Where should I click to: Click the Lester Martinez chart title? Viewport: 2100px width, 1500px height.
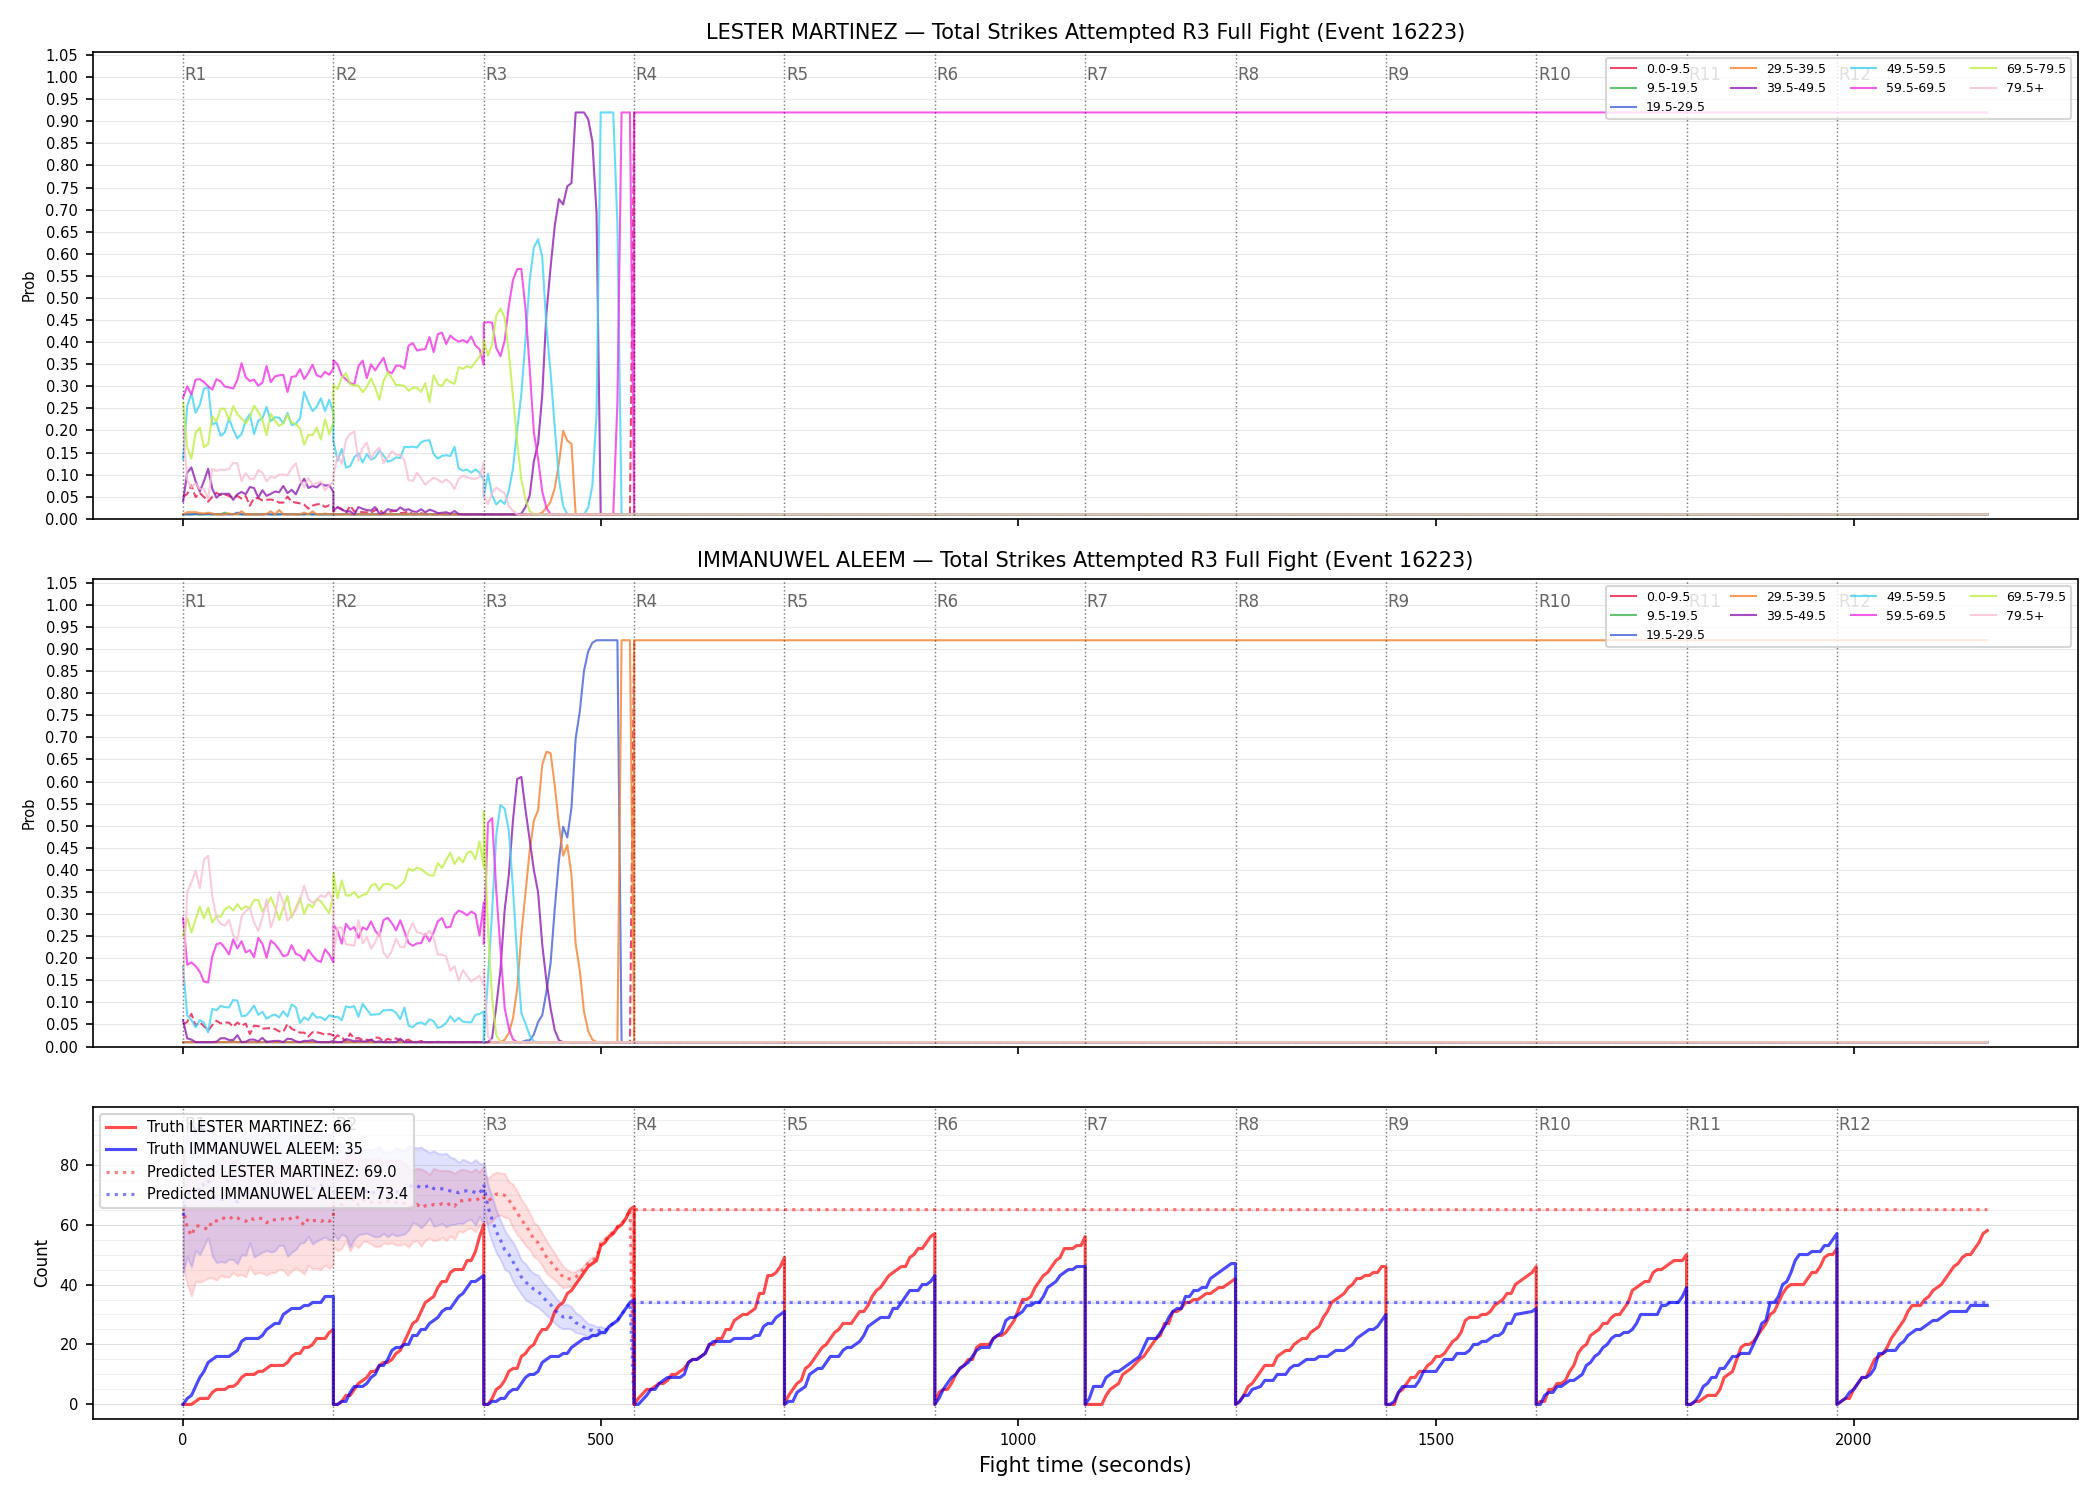tap(1085, 32)
